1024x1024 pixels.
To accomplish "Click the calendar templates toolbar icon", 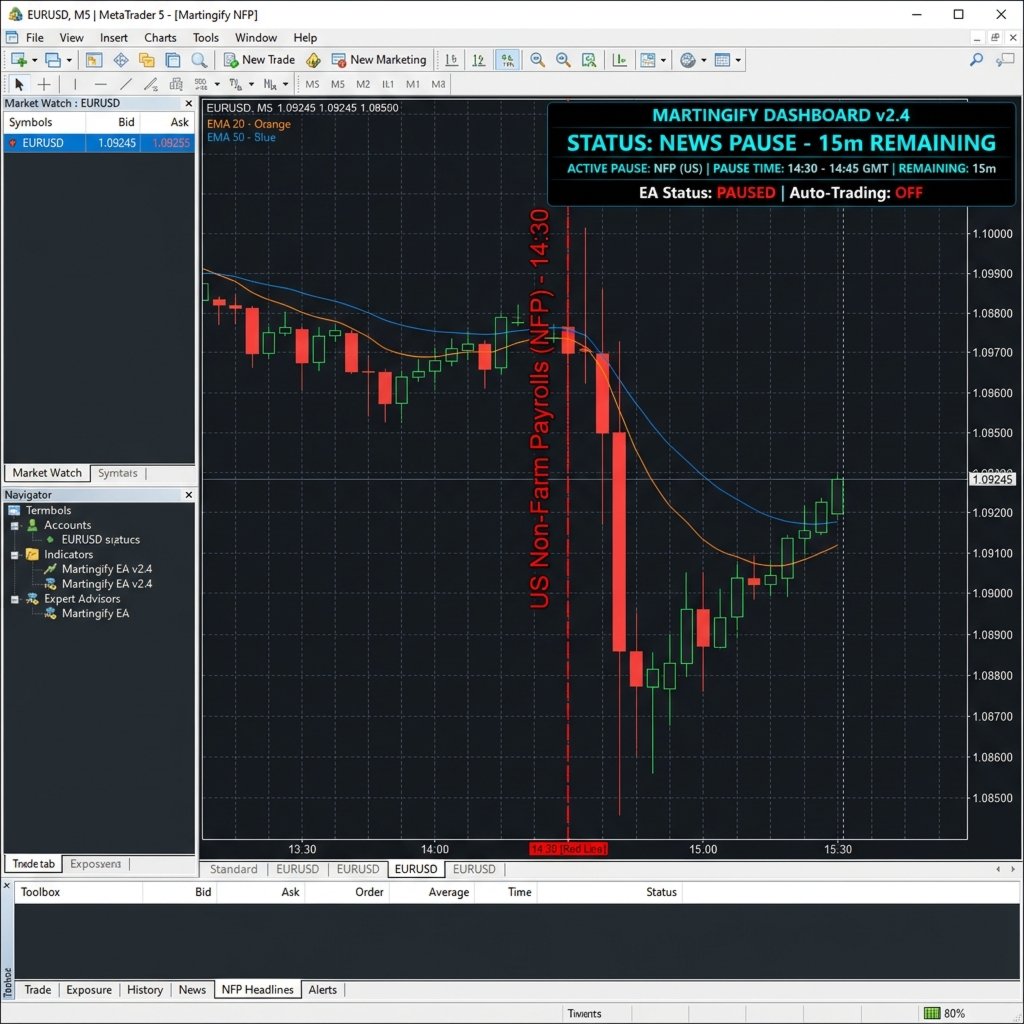I will [x=722, y=60].
